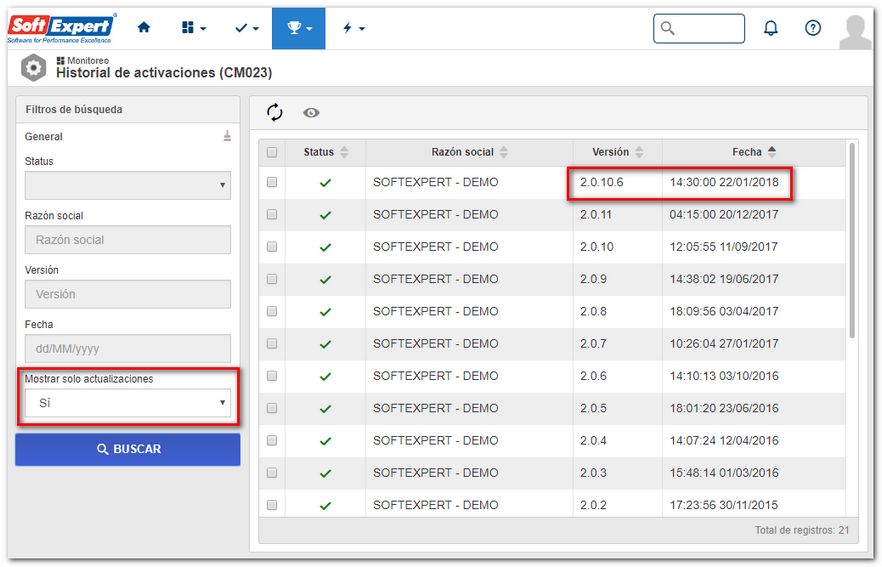Select date cell 14:30:00 22/01/2018
This screenshot has width=882, height=567.
pos(724,182)
